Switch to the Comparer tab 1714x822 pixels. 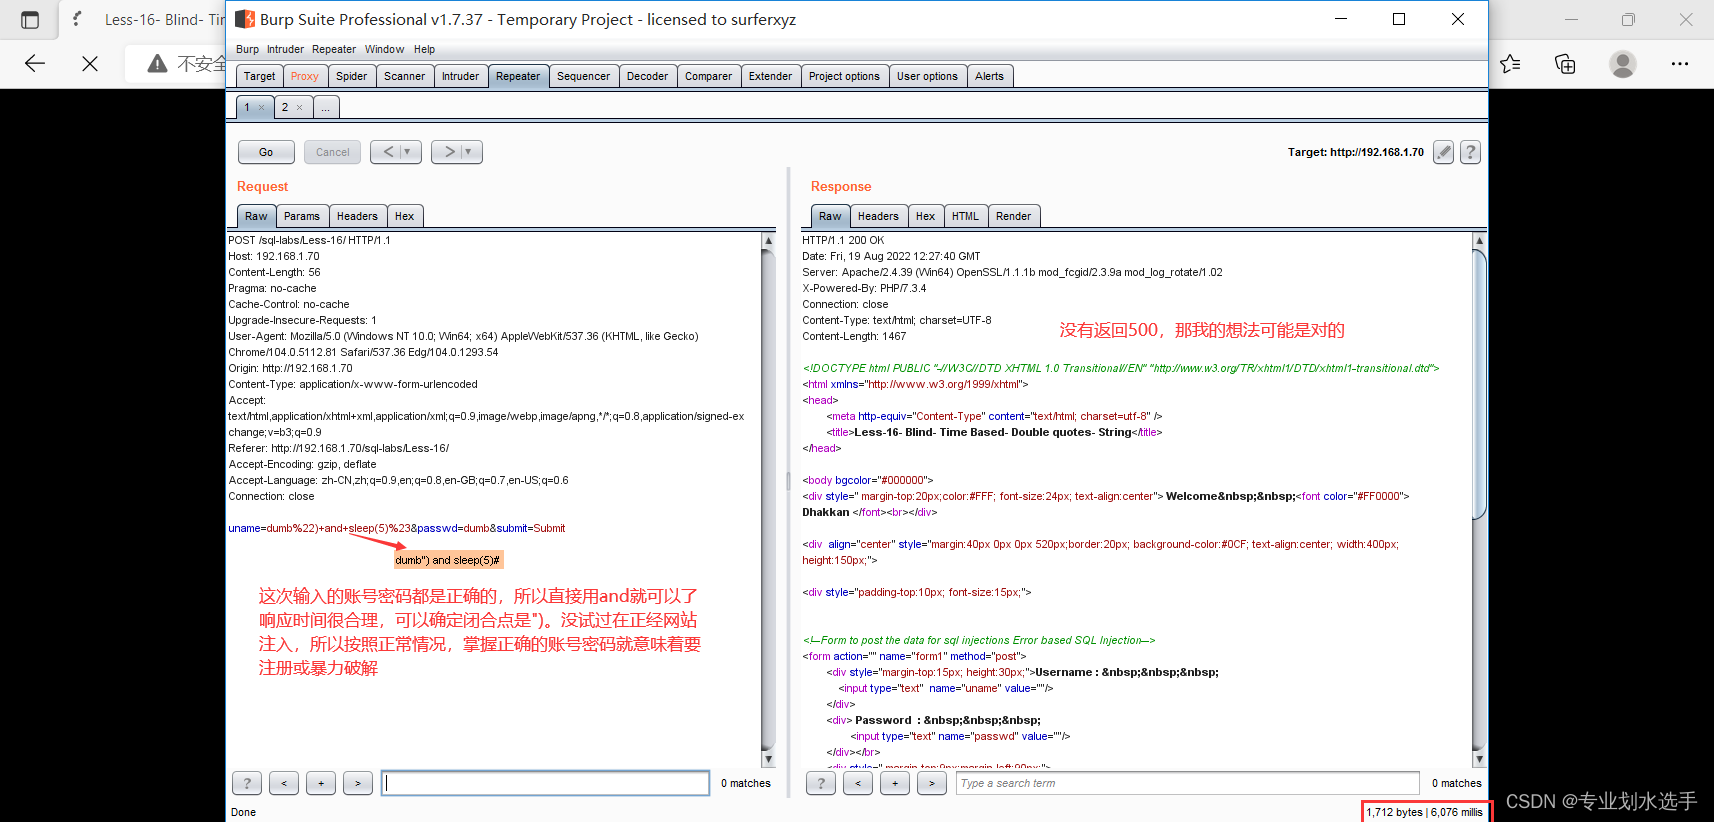[709, 76]
